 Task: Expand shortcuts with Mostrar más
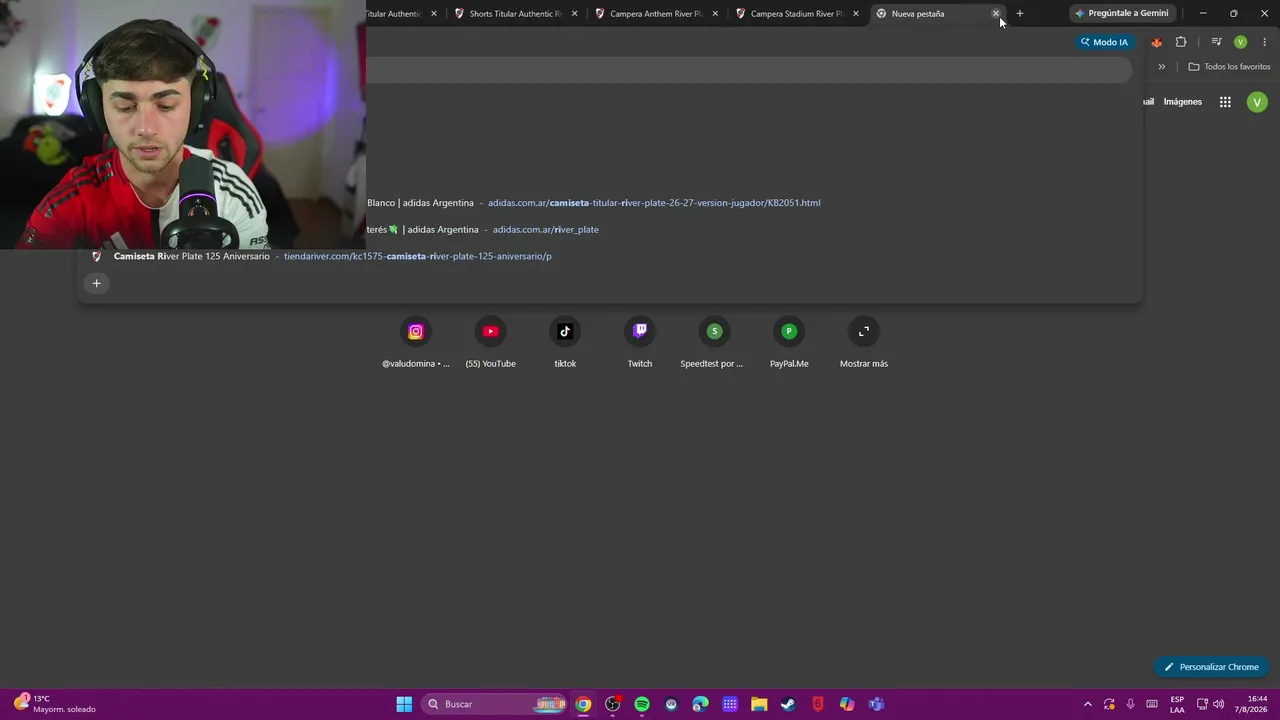[864, 343]
